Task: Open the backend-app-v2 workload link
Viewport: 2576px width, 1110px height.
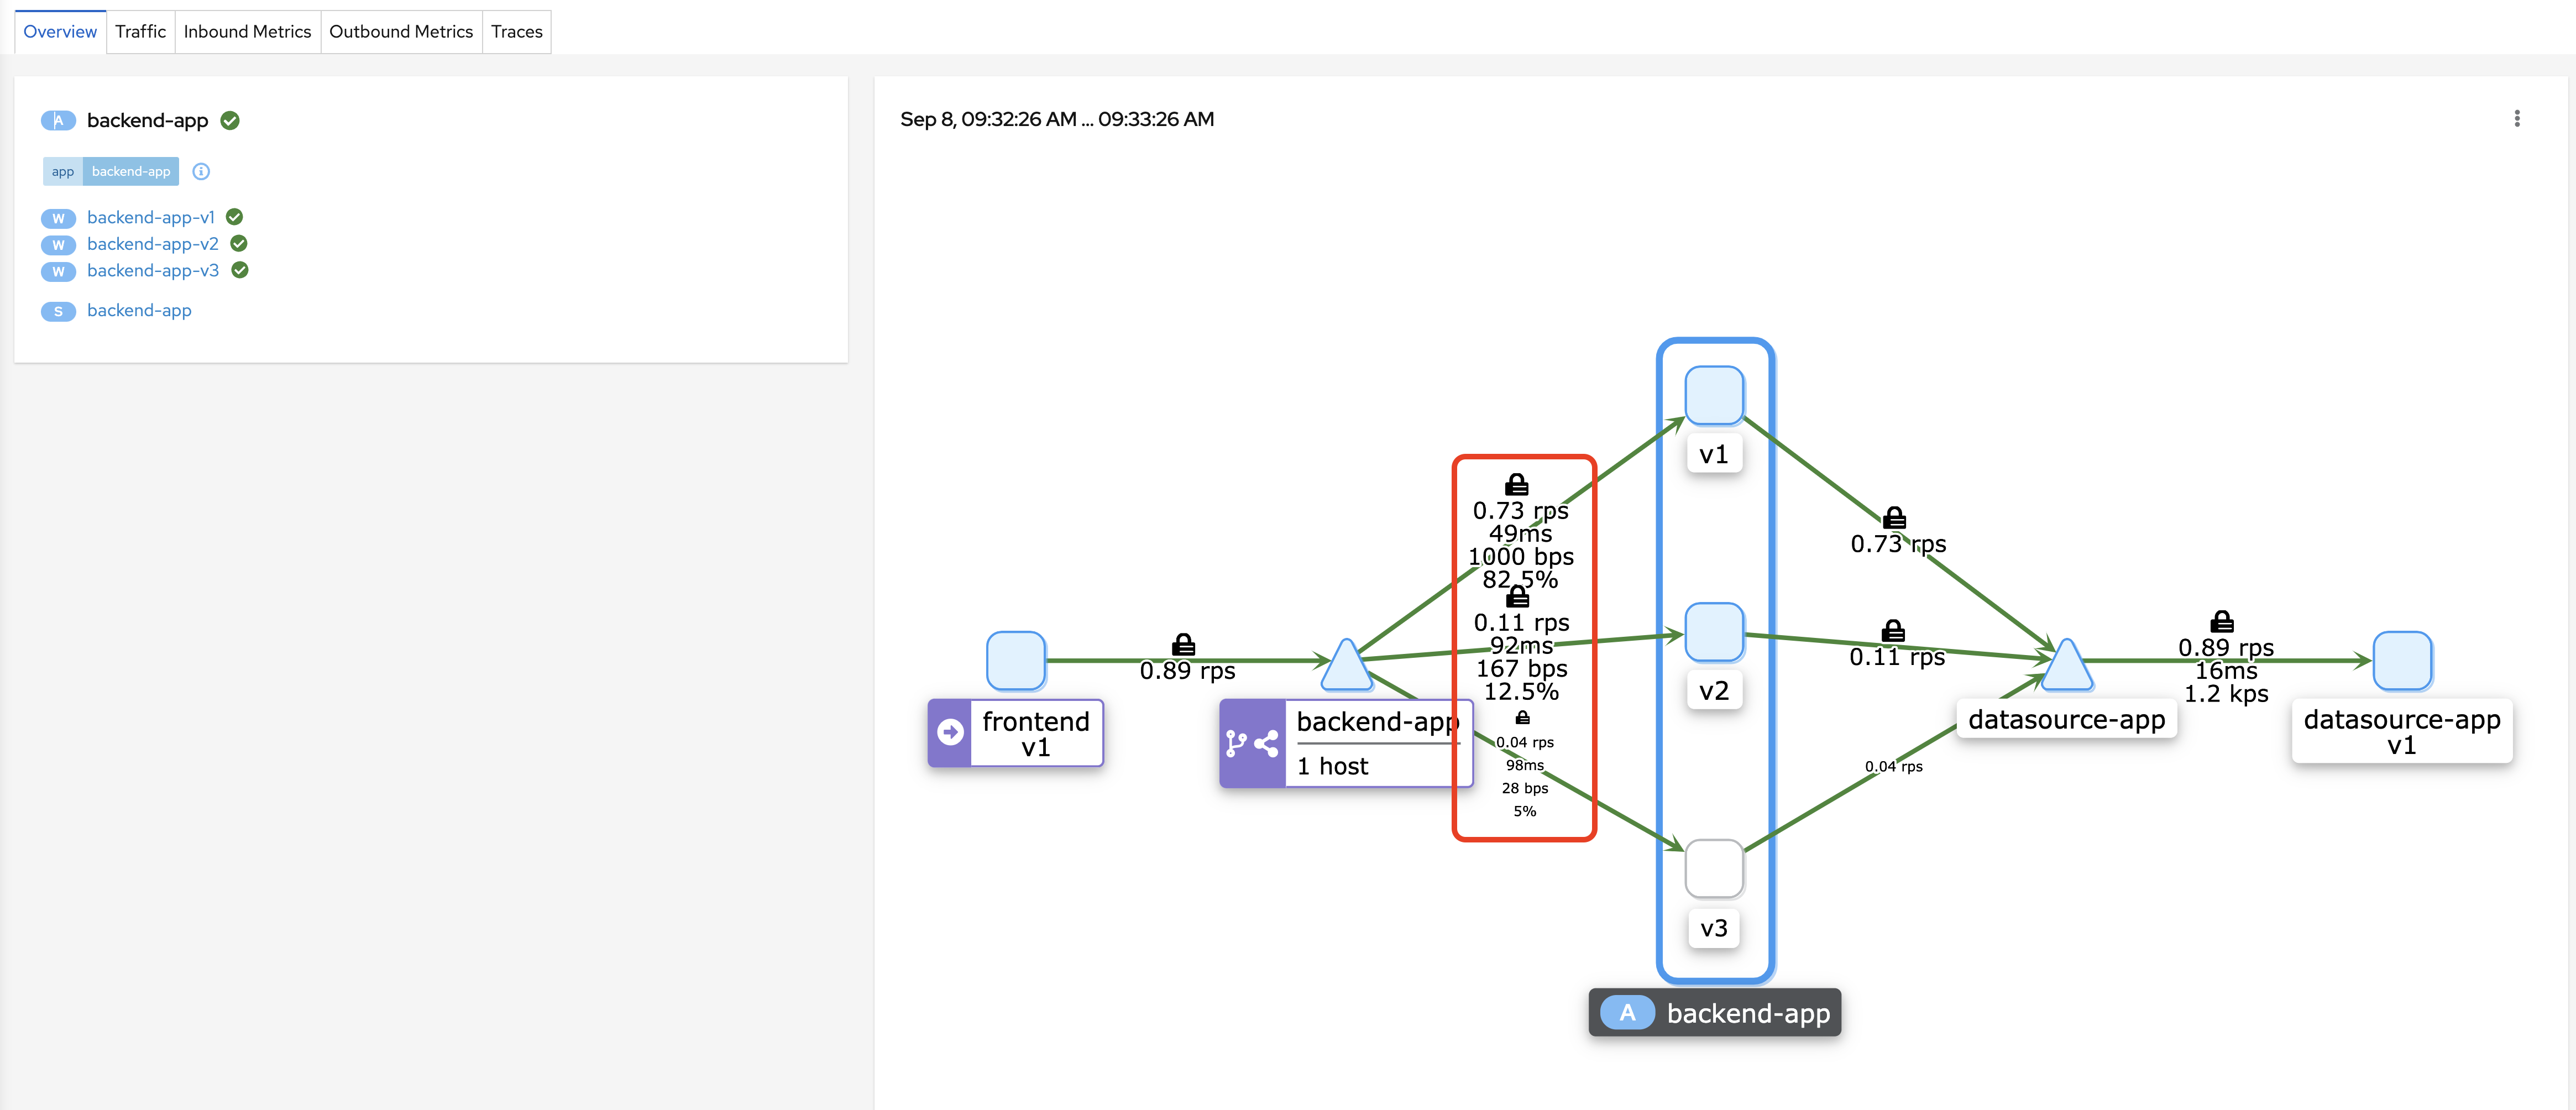Action: coord(152,244)
